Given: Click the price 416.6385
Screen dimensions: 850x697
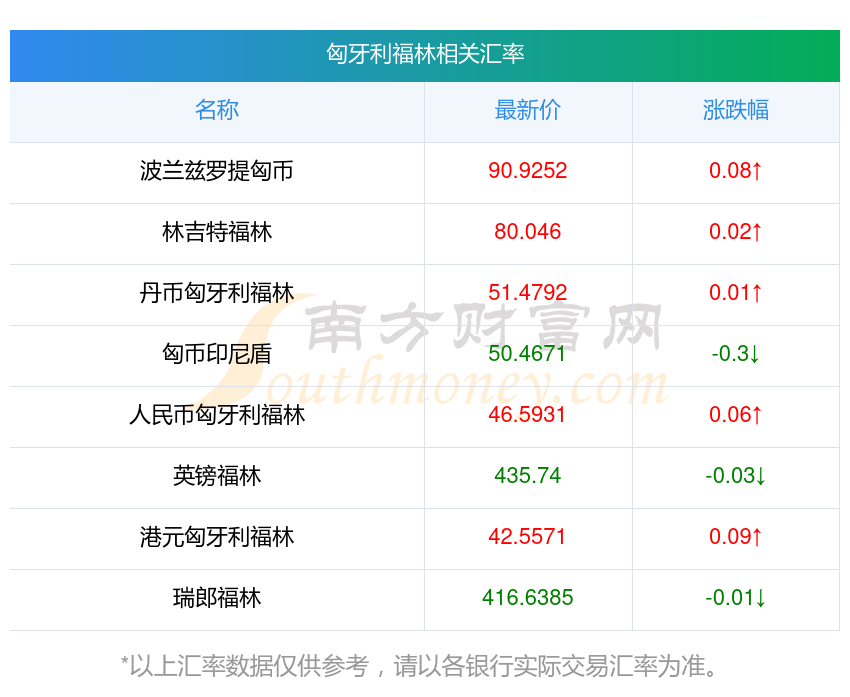Looking at the screenshot, I should (527, 598).
